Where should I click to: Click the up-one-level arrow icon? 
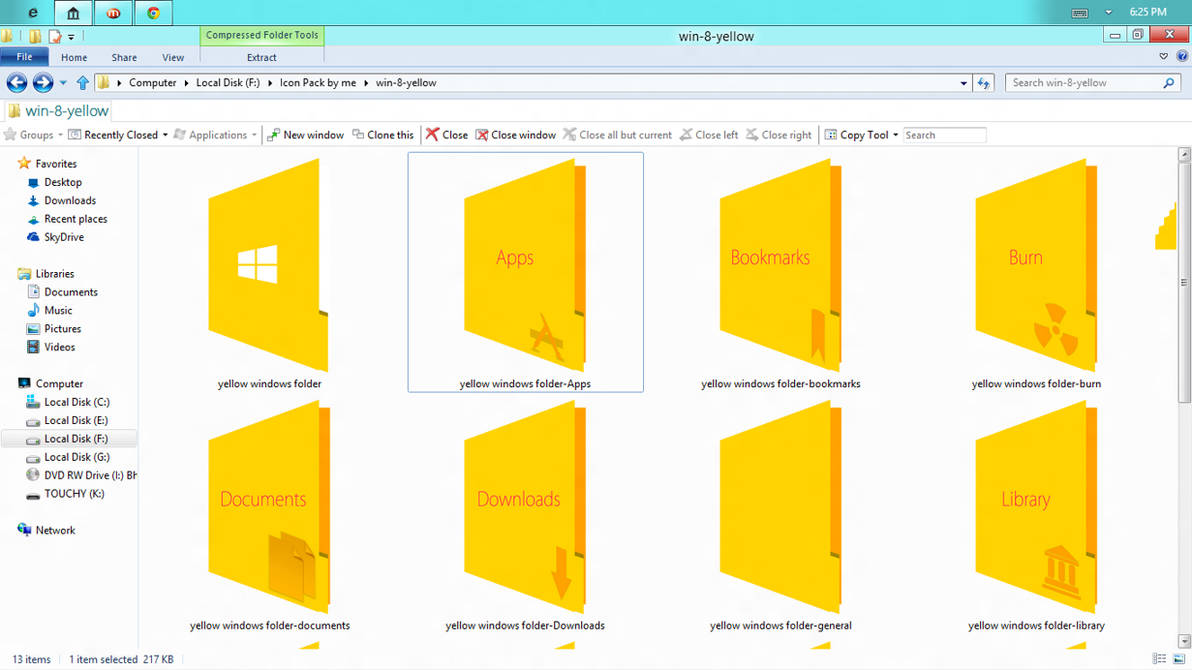82,83
